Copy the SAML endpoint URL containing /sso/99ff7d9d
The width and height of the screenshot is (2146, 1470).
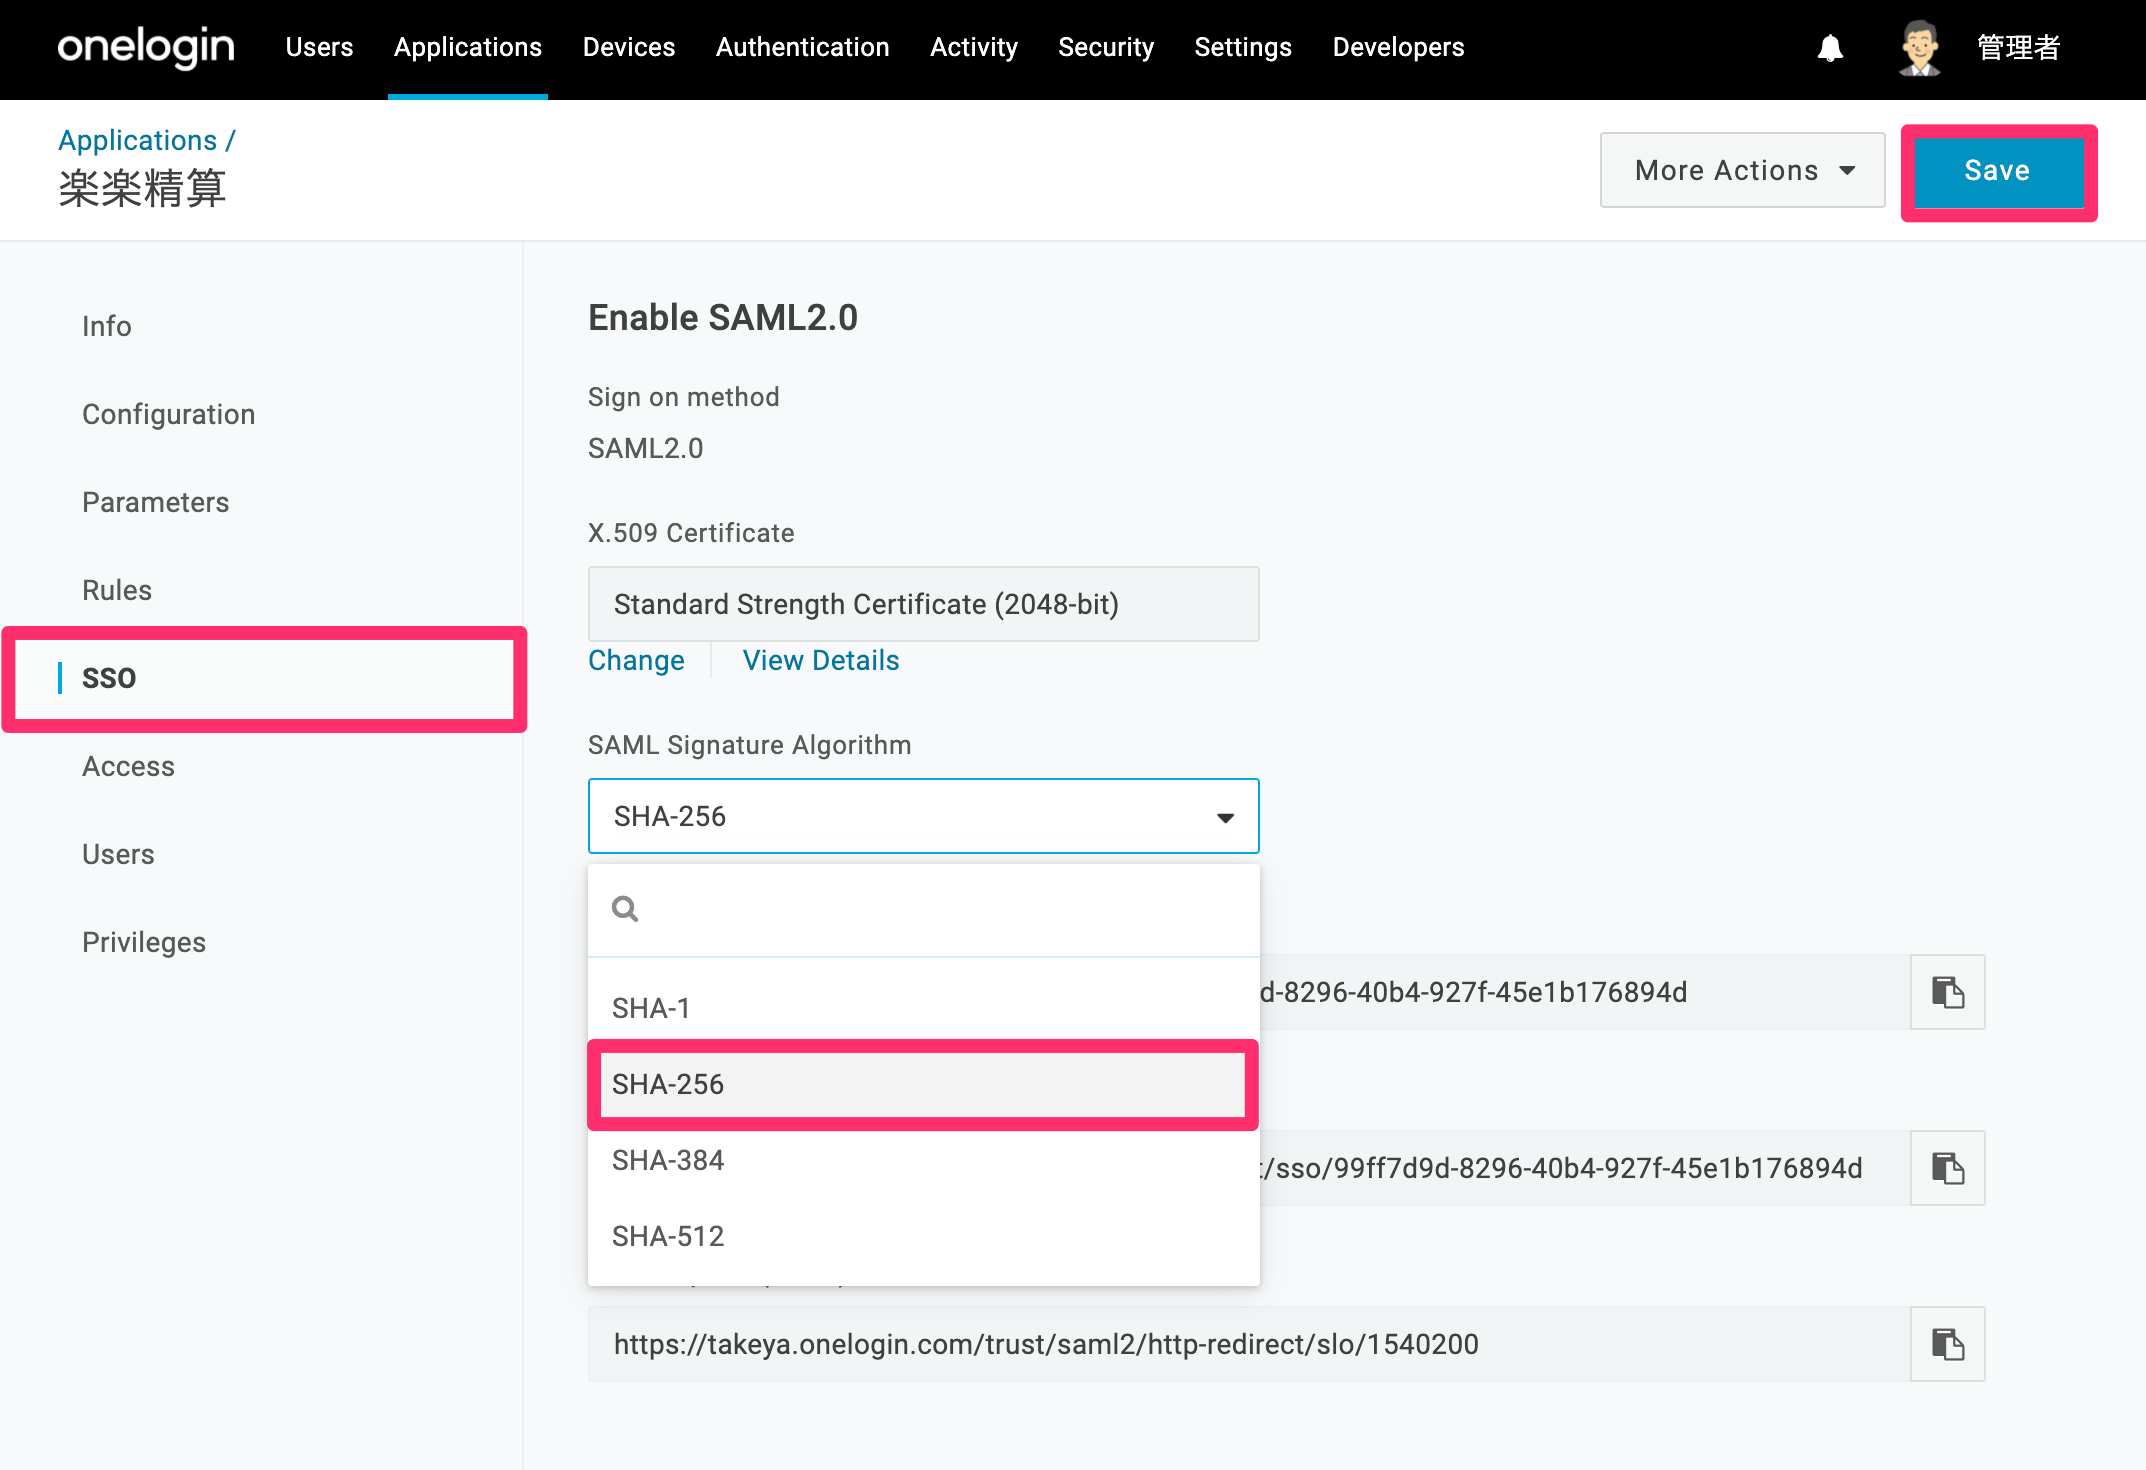pos(1947,1168)
